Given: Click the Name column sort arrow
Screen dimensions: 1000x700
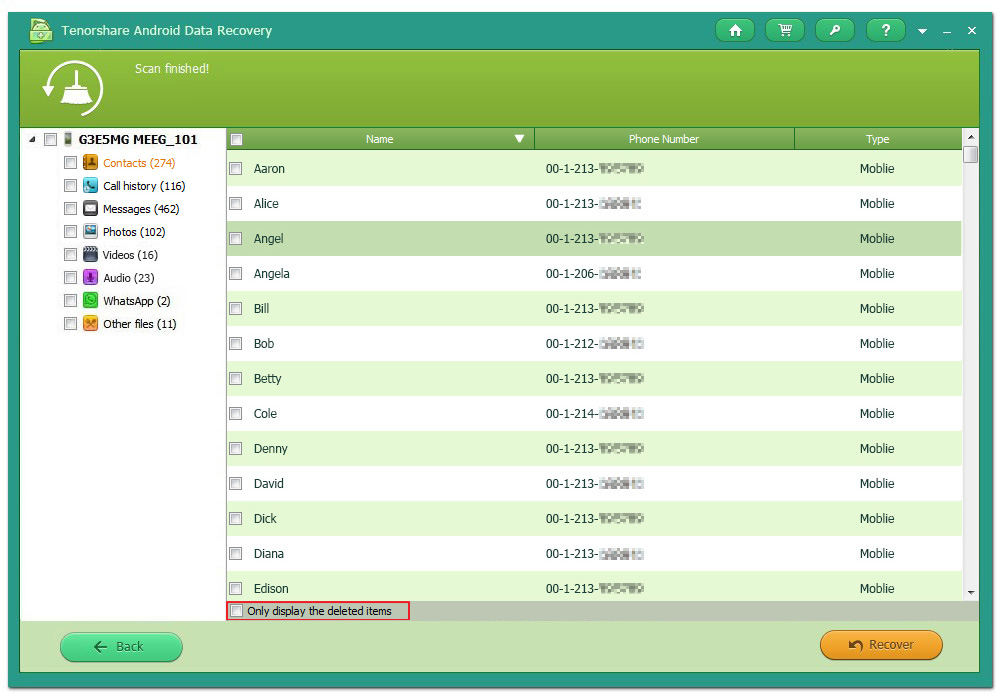Looking at the screenshot, I should point(519,139).
